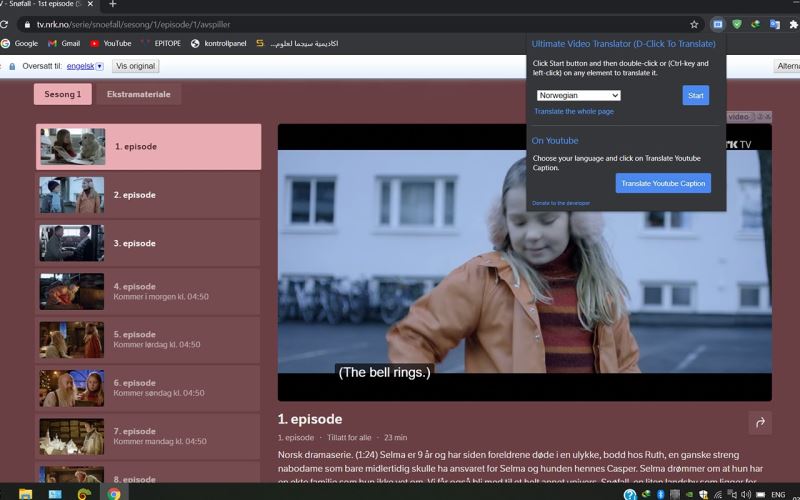
Task: Select 1. episode in the list
Action: coord(148,146)
